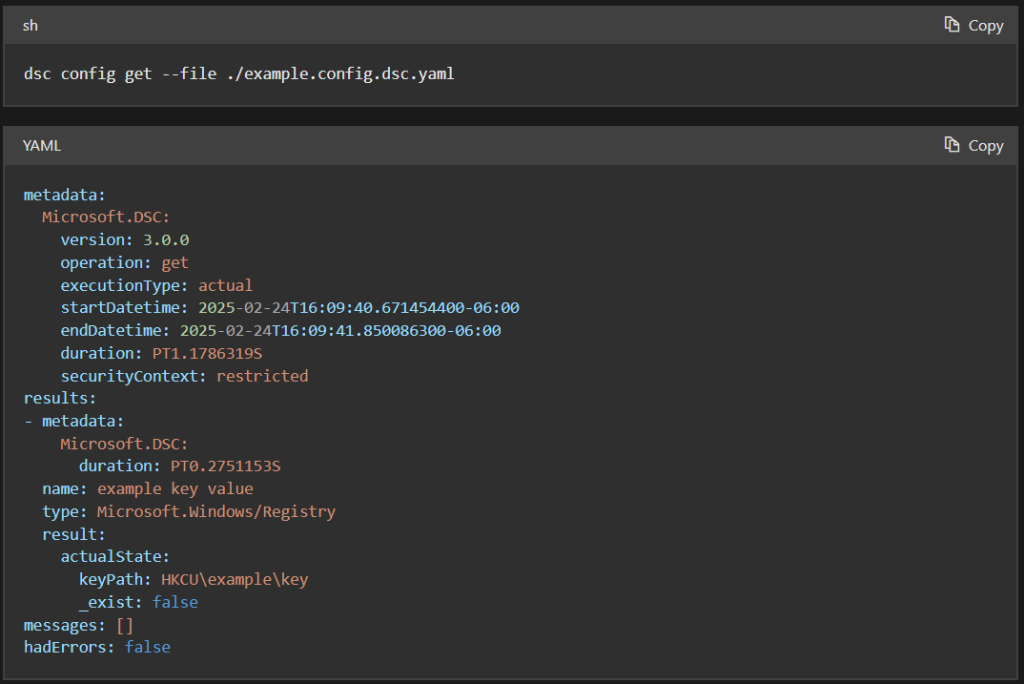Image resolution: width=1024 pixels, height=684 pixels.
Task: Click '_exist: false' line
Action: tap(138, 602)
